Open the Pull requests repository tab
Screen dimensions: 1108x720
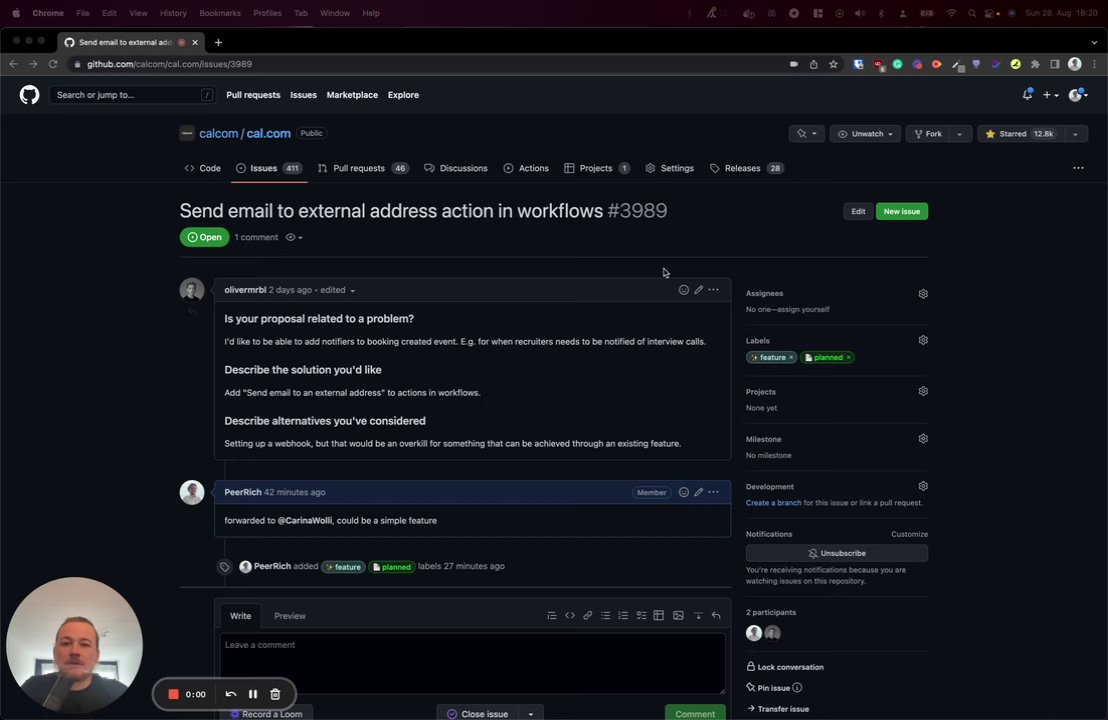(363, 168)
